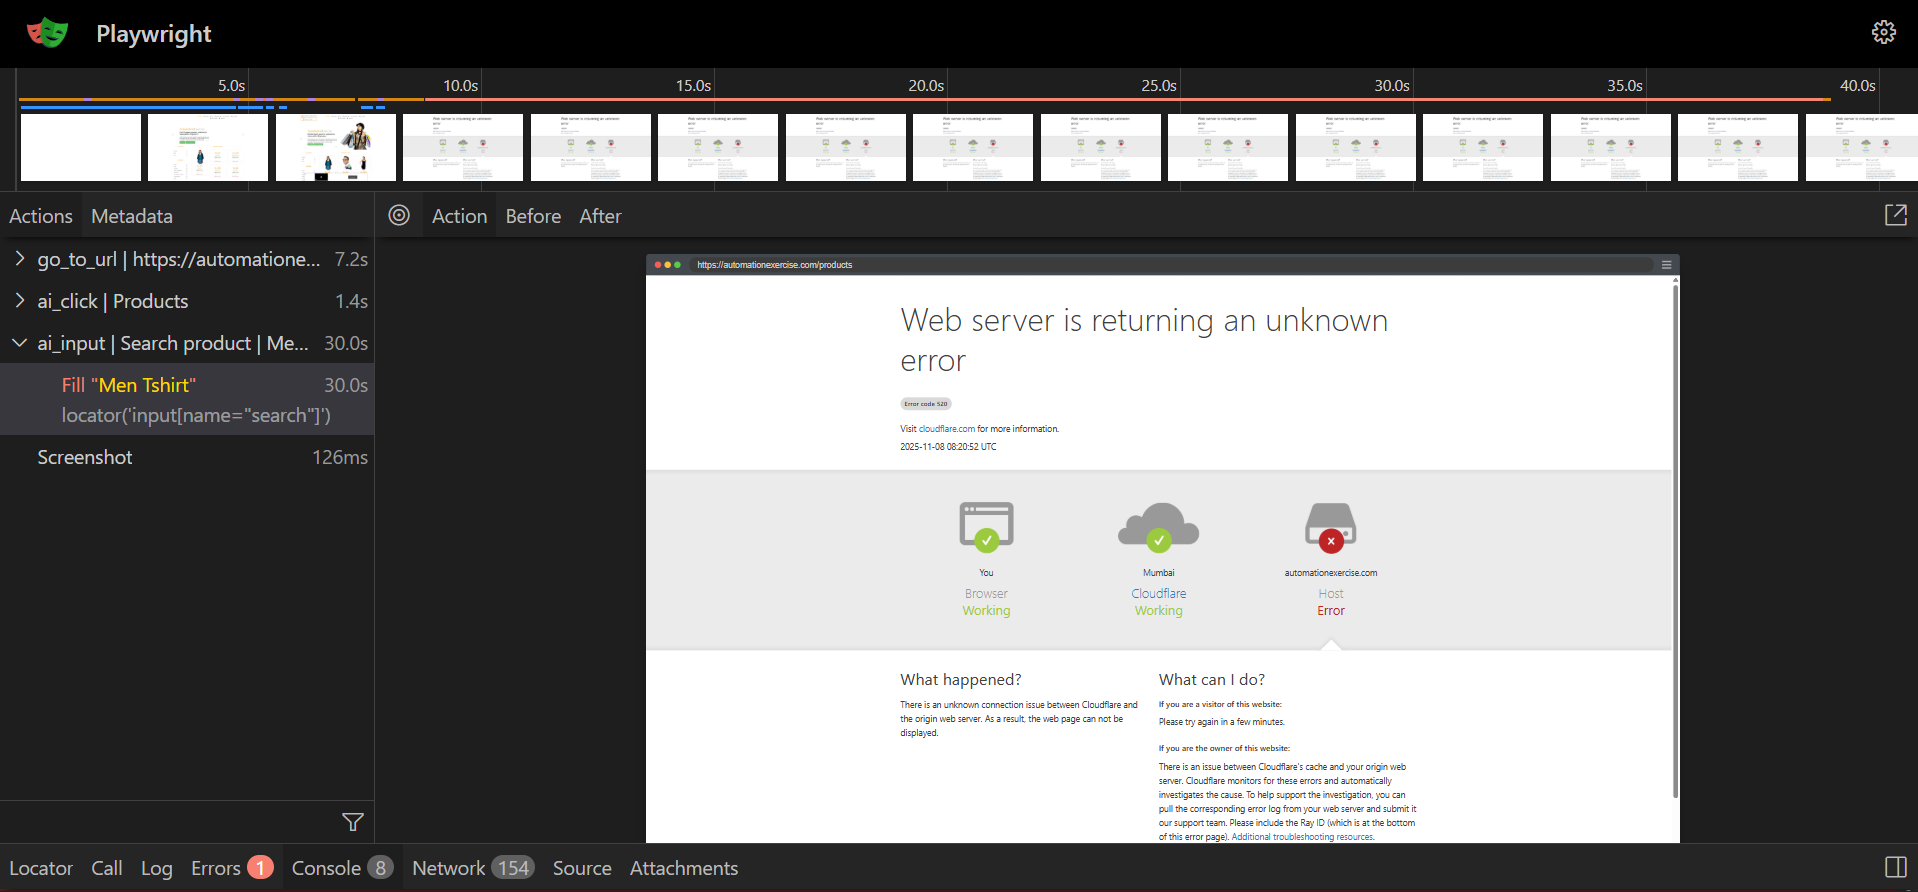Click the Browser Working status icon

coord(986,526)
